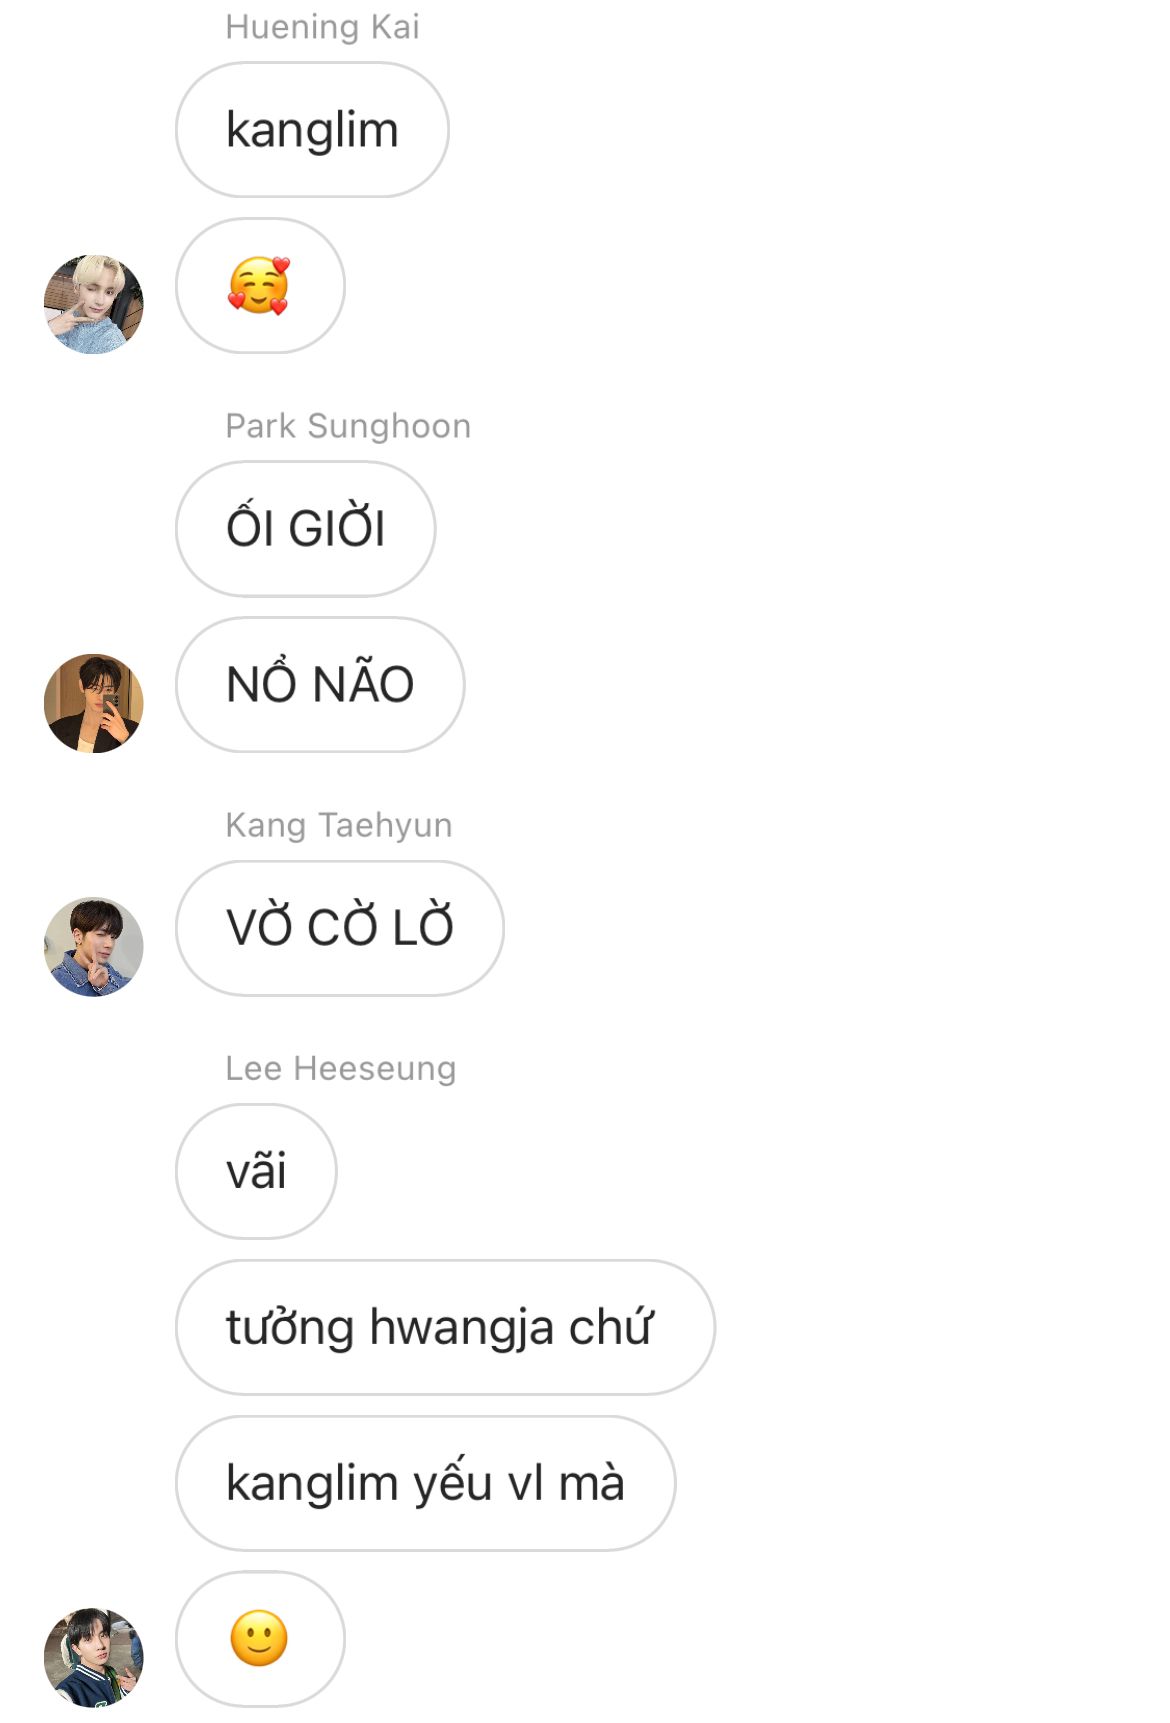
Task: Open avatar next to smiling emoji bubble
Action: coord(94,1657)
